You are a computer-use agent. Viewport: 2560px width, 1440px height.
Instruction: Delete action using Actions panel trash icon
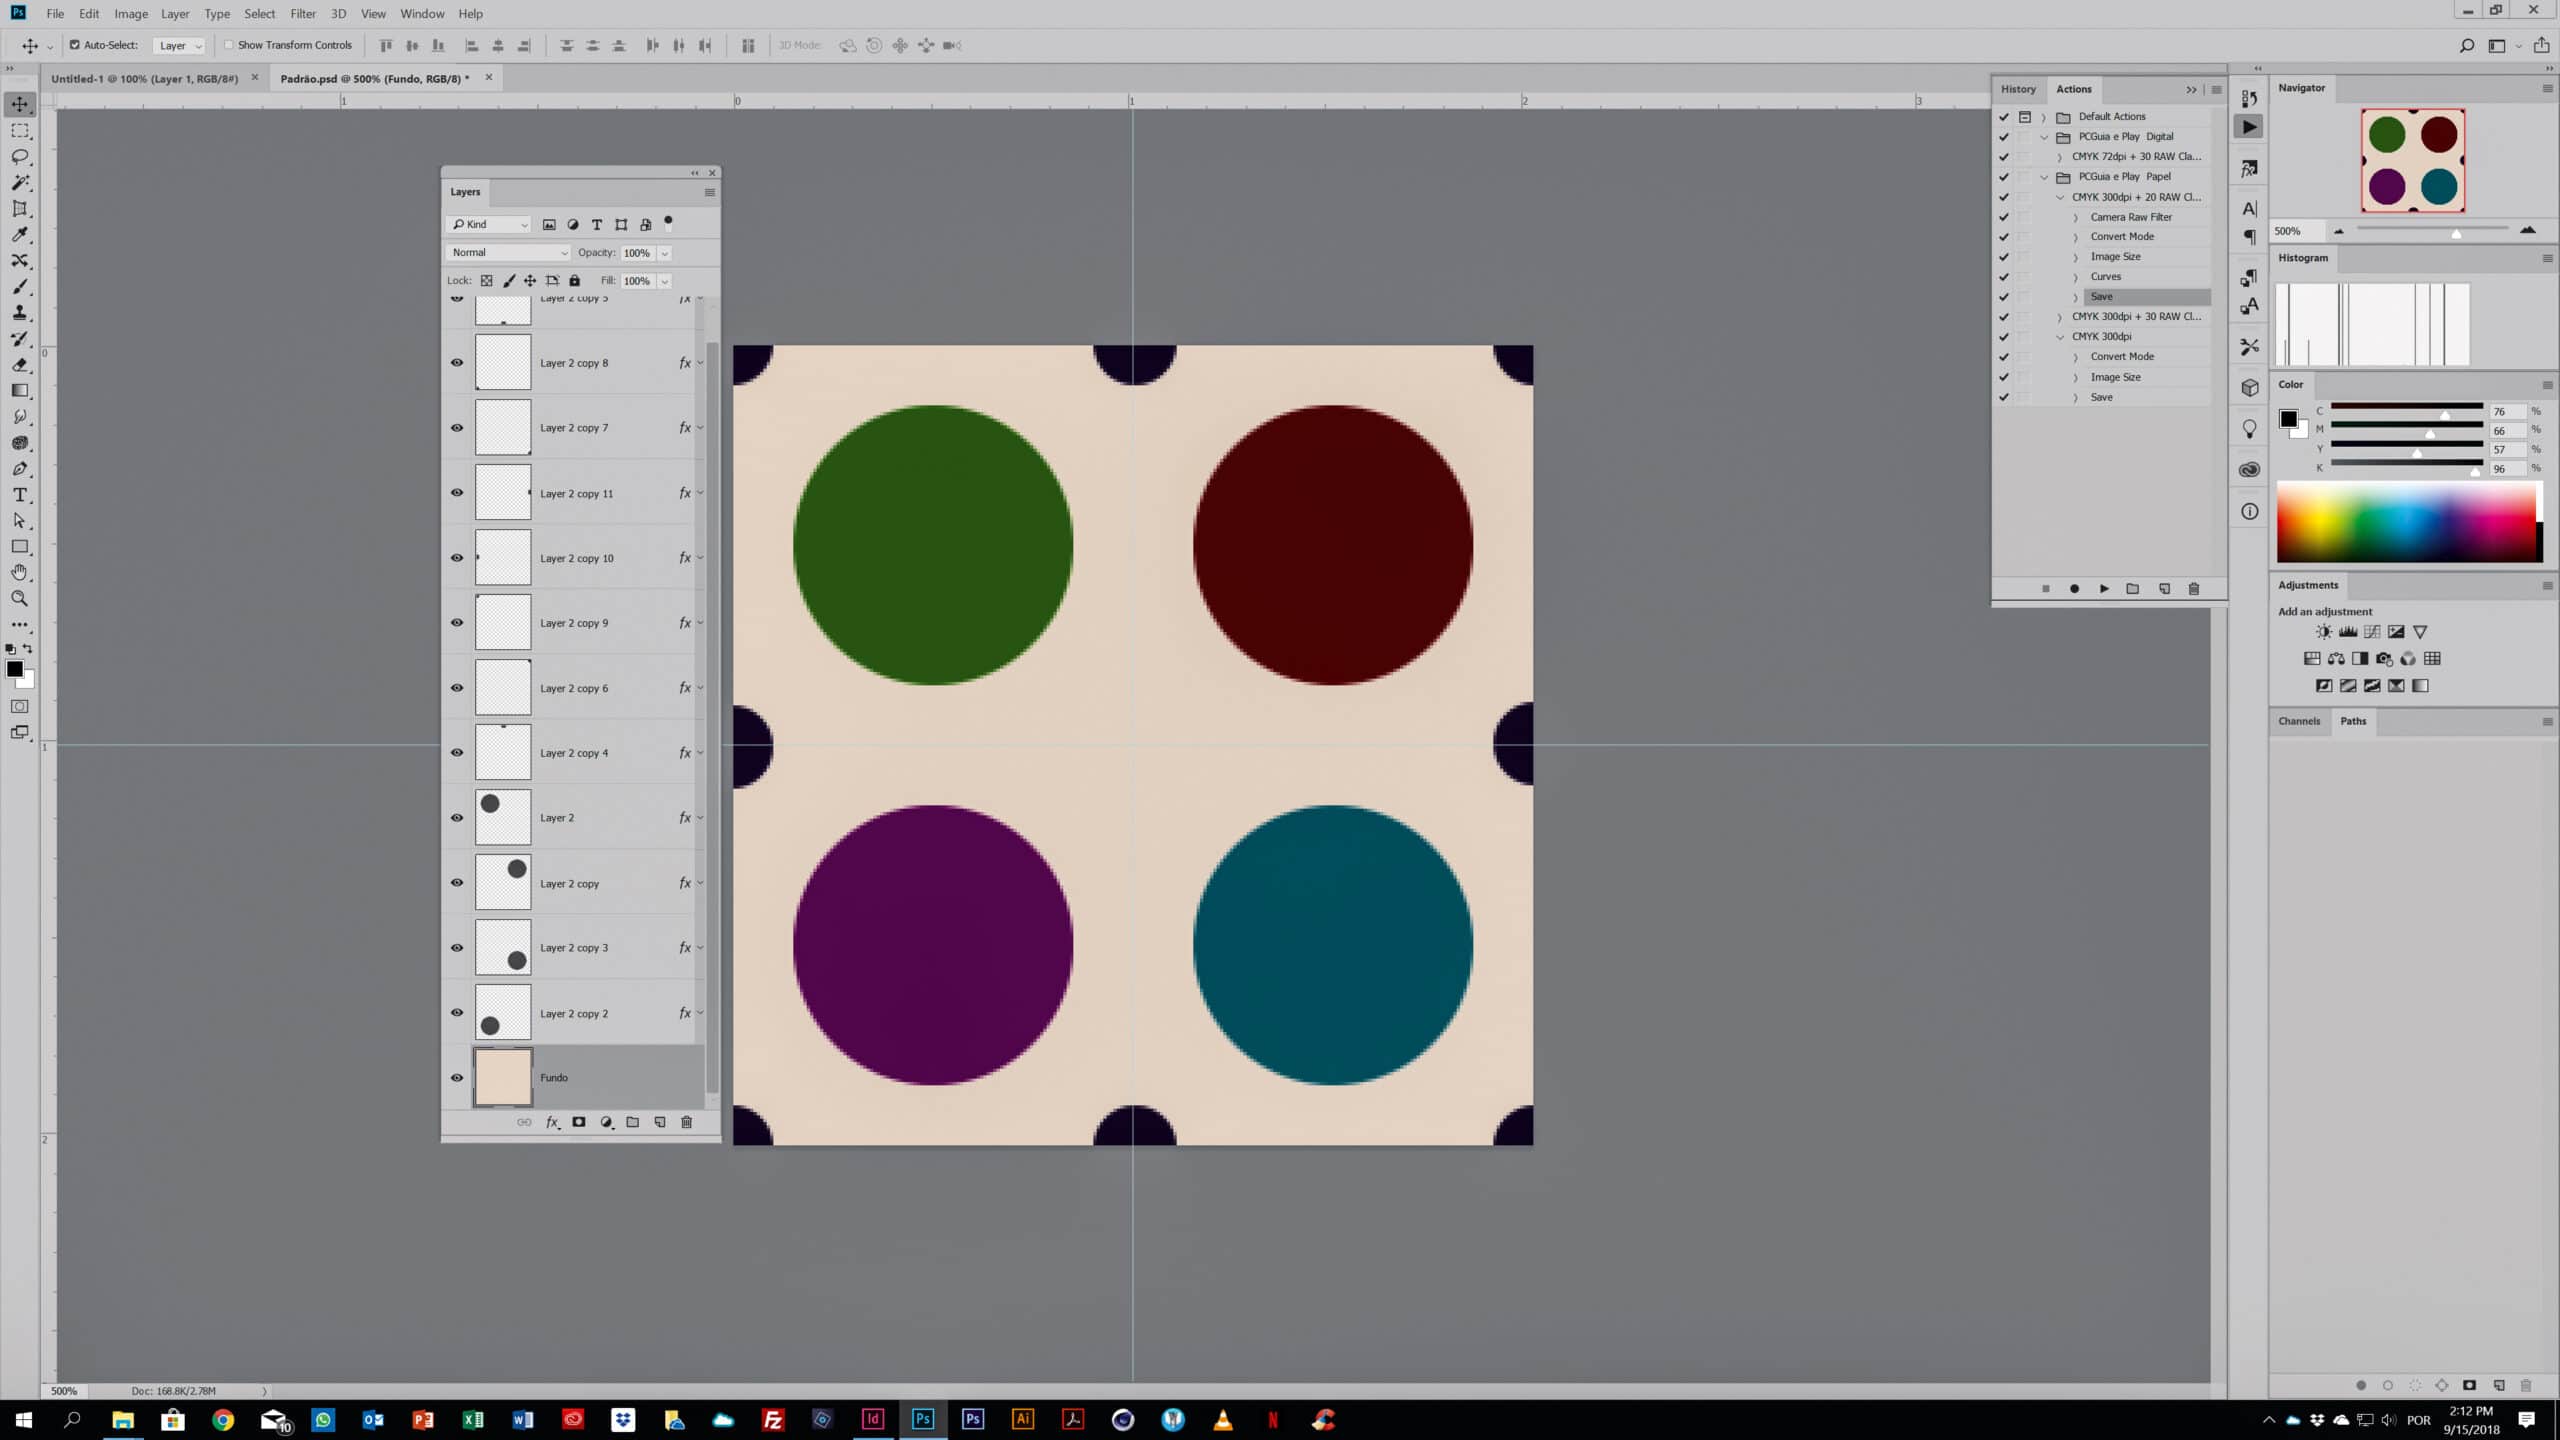coord(2194,589)
